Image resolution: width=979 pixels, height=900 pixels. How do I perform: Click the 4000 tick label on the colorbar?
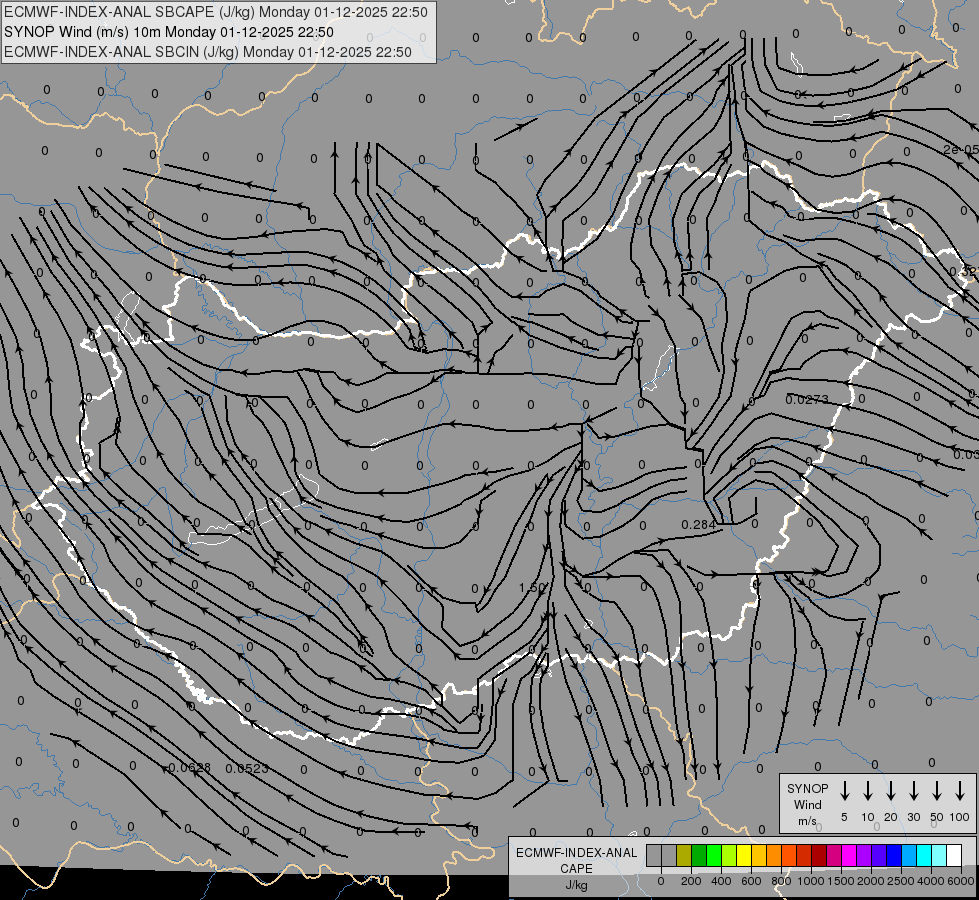click(931, 881)
